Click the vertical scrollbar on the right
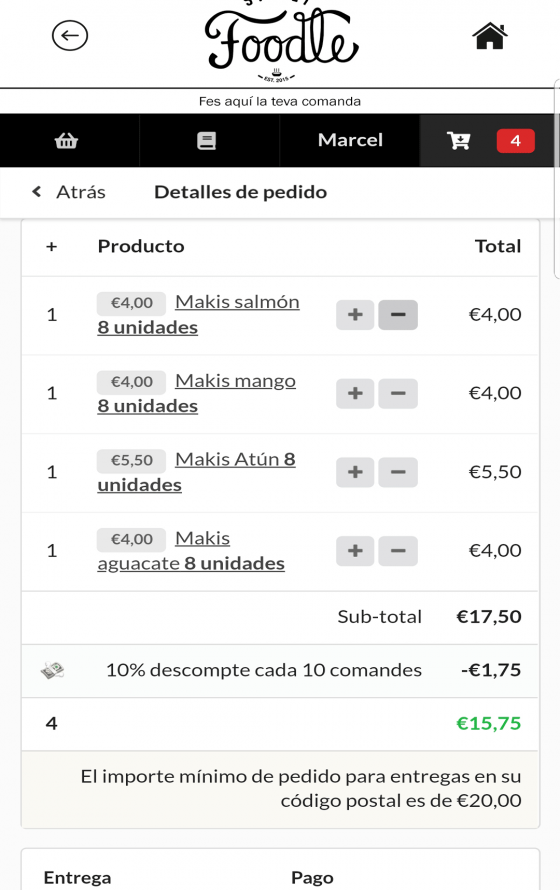 (557, 179)
